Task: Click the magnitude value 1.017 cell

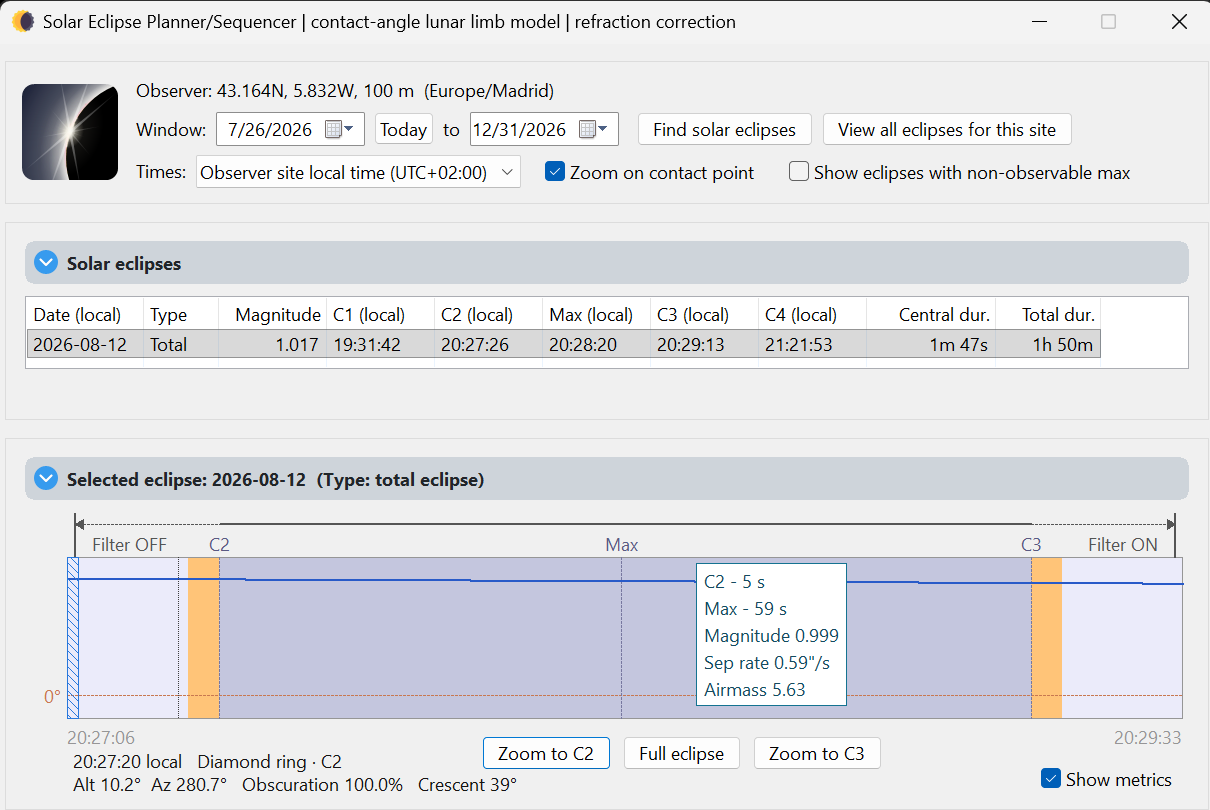Action: (272, 345)
